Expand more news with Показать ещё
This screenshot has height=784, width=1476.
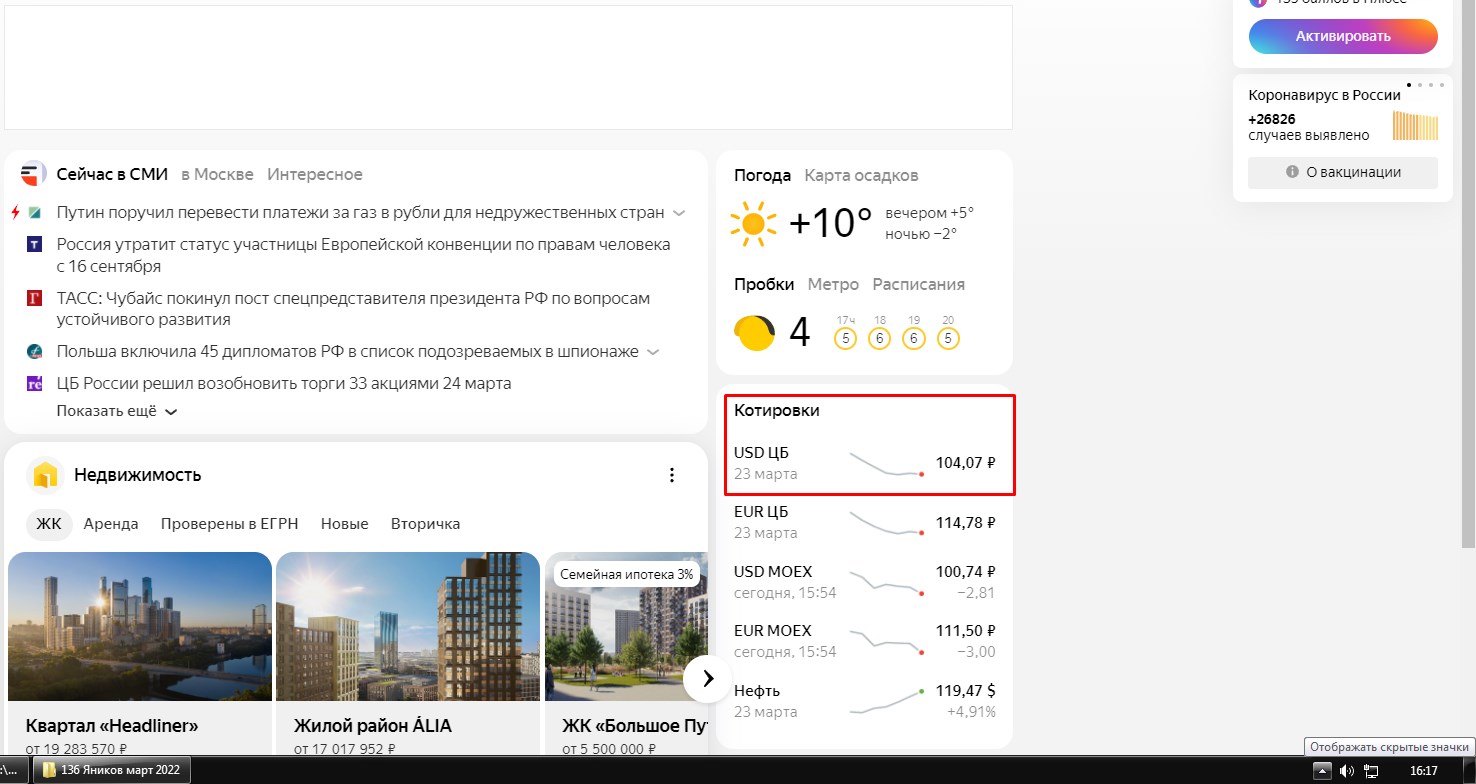[117, 411]
